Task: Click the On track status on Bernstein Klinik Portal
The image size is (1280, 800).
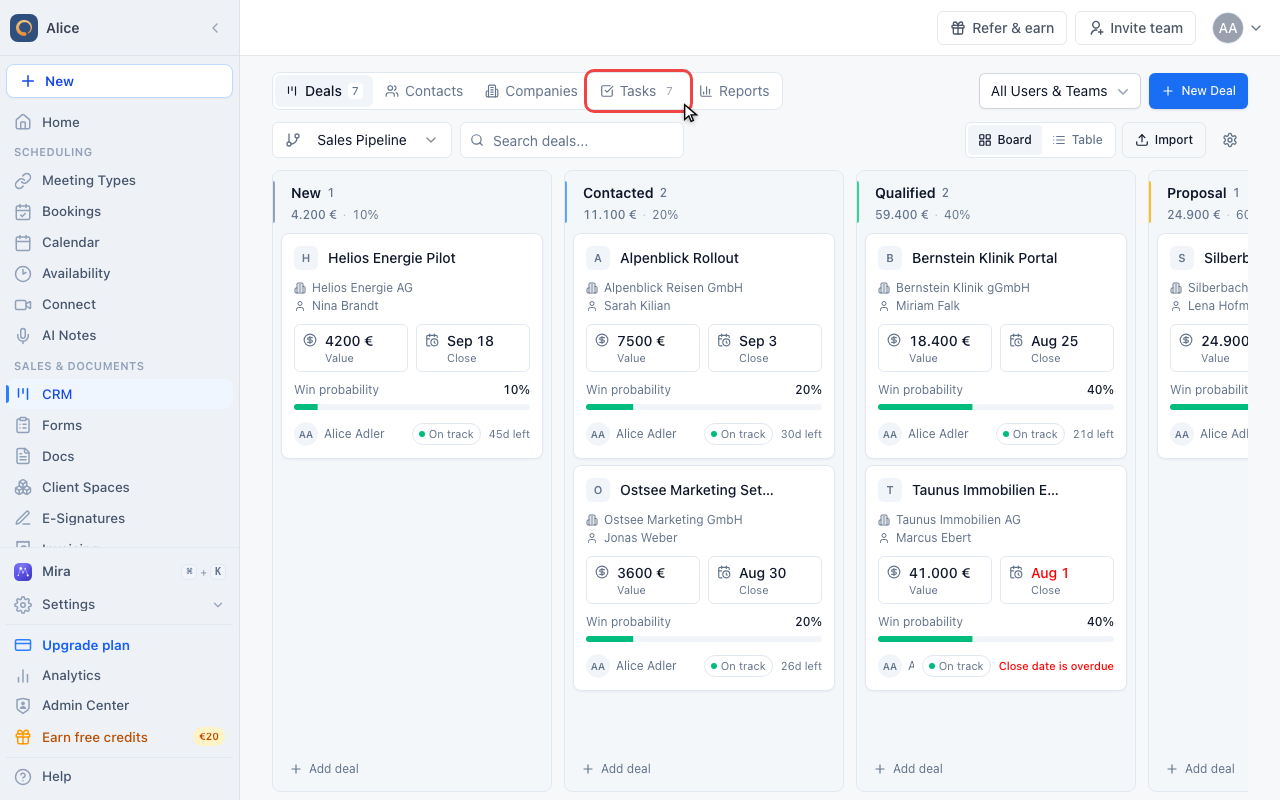Action: (x=1030, y=434)
